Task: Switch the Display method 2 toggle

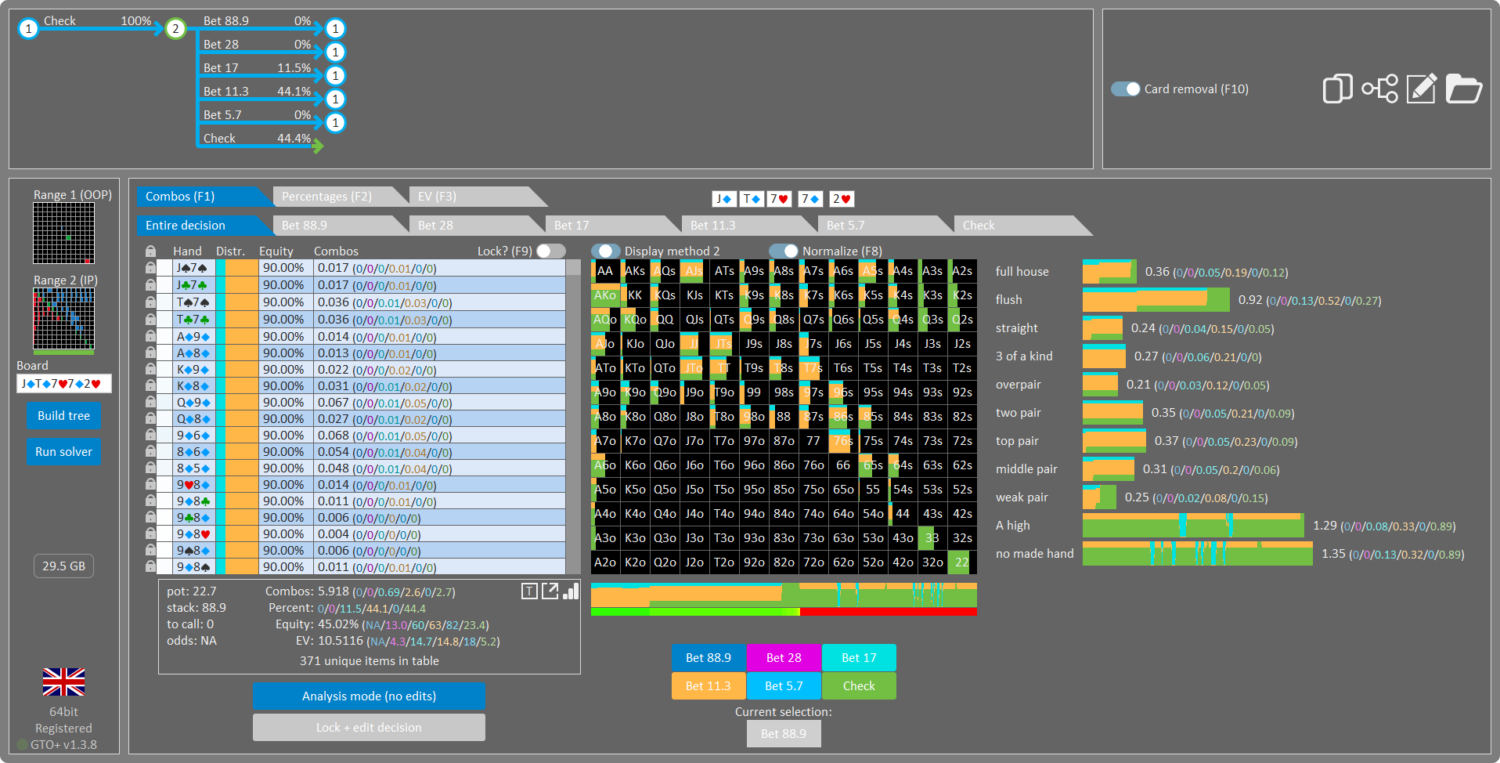Action: 606,251
